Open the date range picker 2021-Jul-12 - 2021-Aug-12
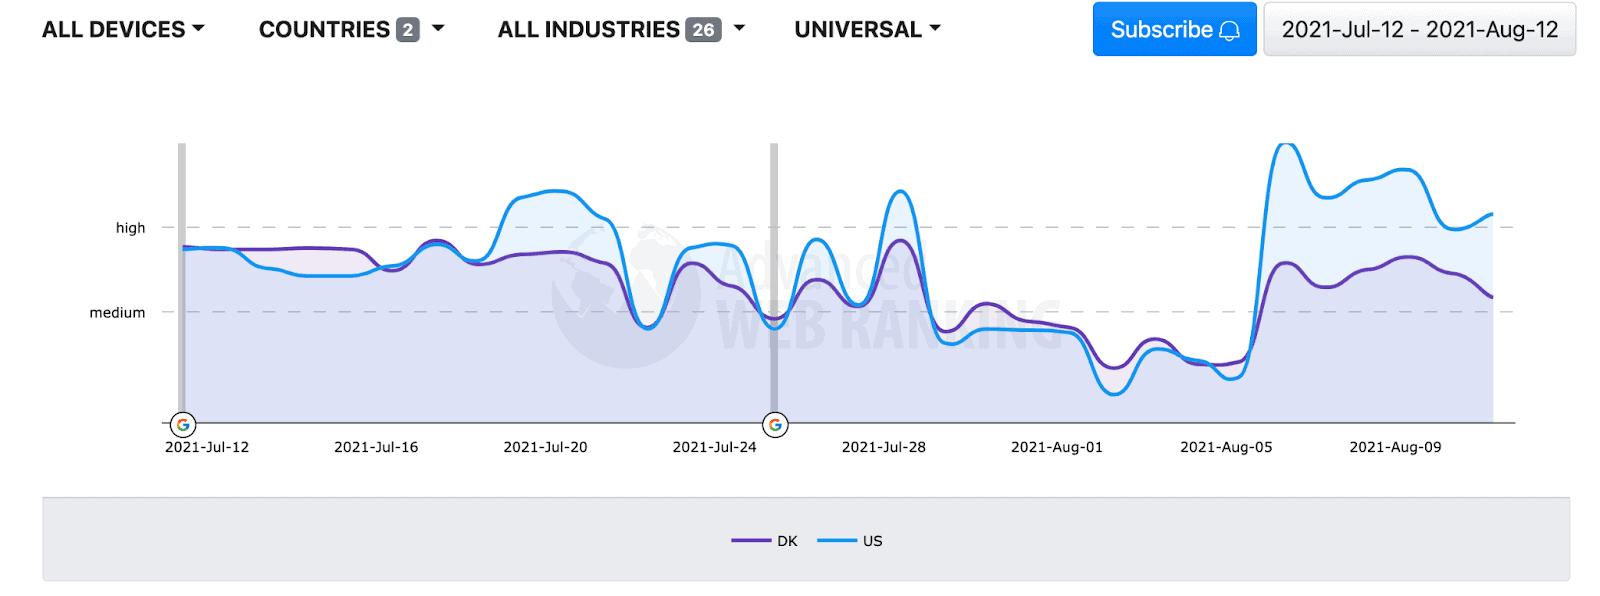This screenshot has width=1600, height=596. pos(1420,29)
